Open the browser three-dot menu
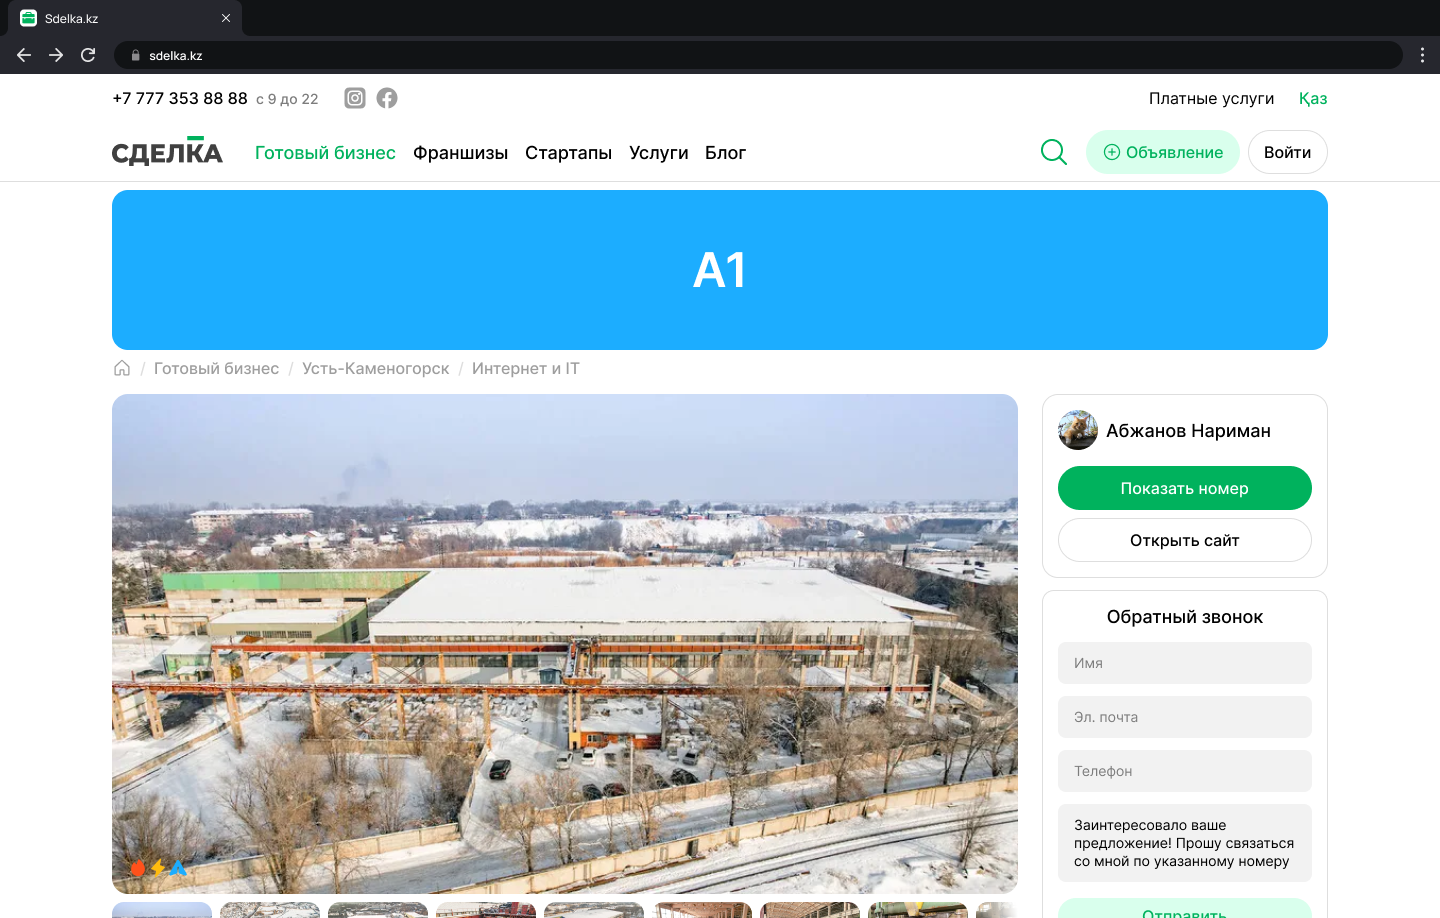 coord(1422,55)
